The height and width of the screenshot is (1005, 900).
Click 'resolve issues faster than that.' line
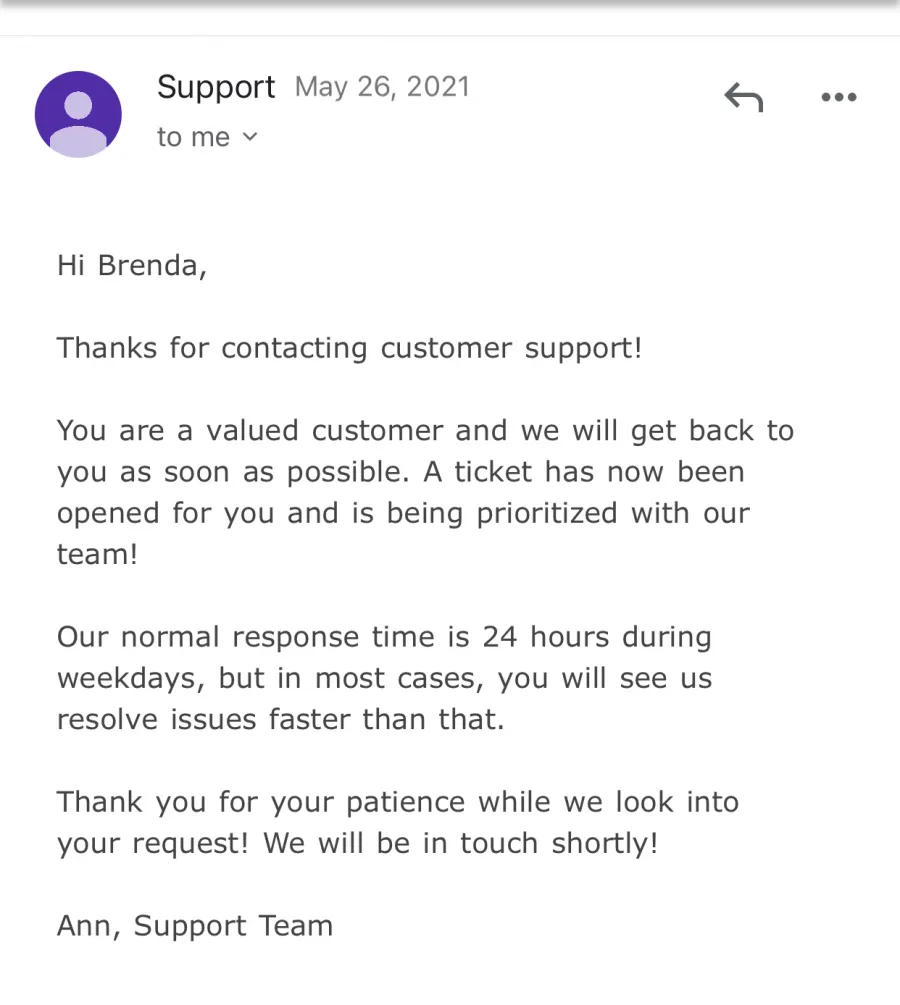click(281, 720)
